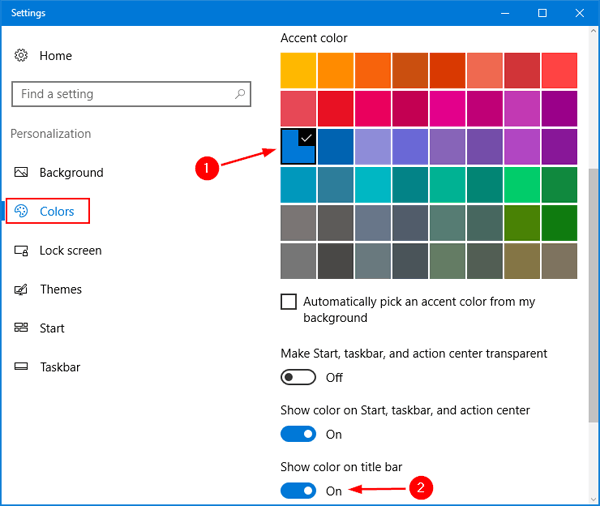Go to Home settings label
The width and height of the screenshot is (600, 506).
(56, 56)
